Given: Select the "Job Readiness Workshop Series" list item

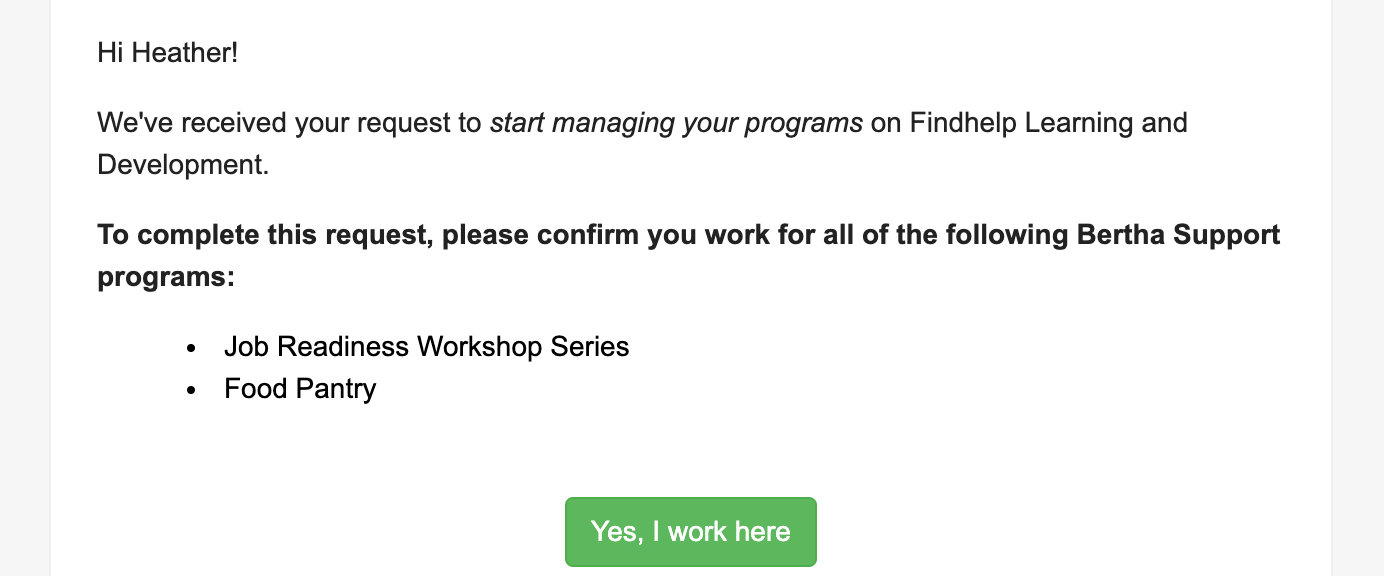Looking at the screenshot, I should point(426,347).
